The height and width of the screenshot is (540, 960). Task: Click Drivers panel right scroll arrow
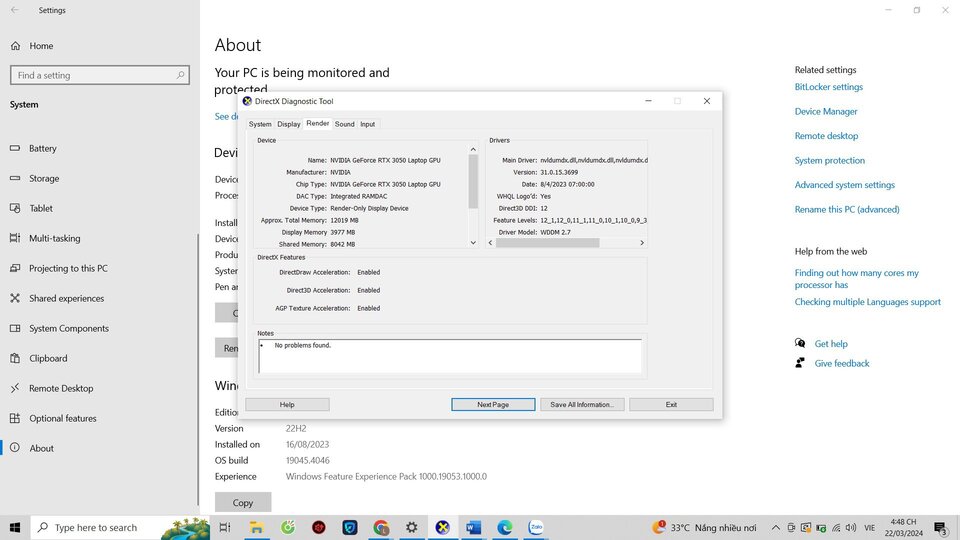pos(642,242)
